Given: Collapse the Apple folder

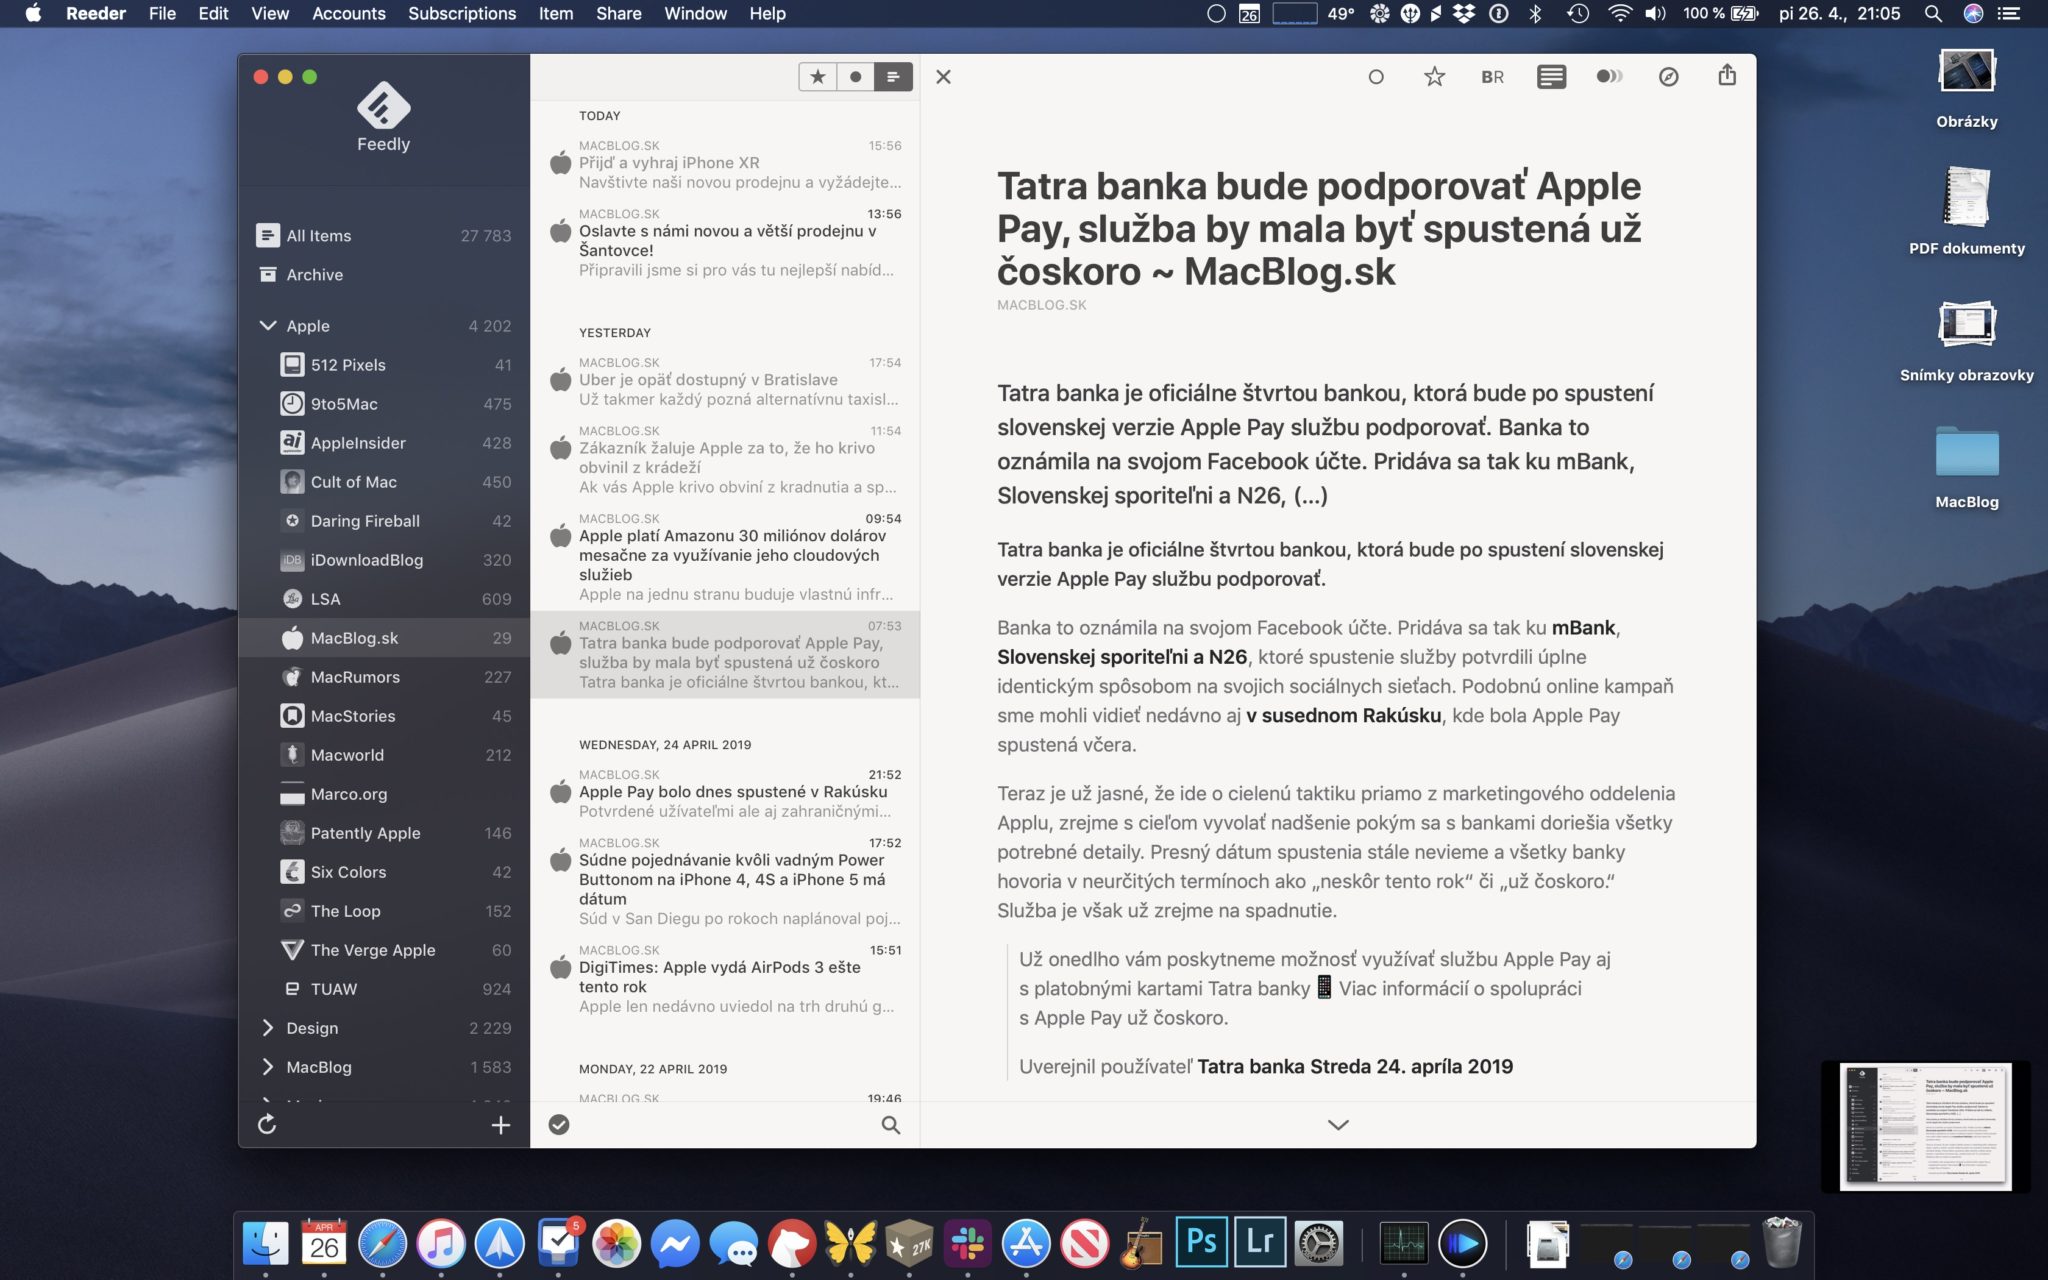Looking at the screenshot, I should tap(267, 325).
